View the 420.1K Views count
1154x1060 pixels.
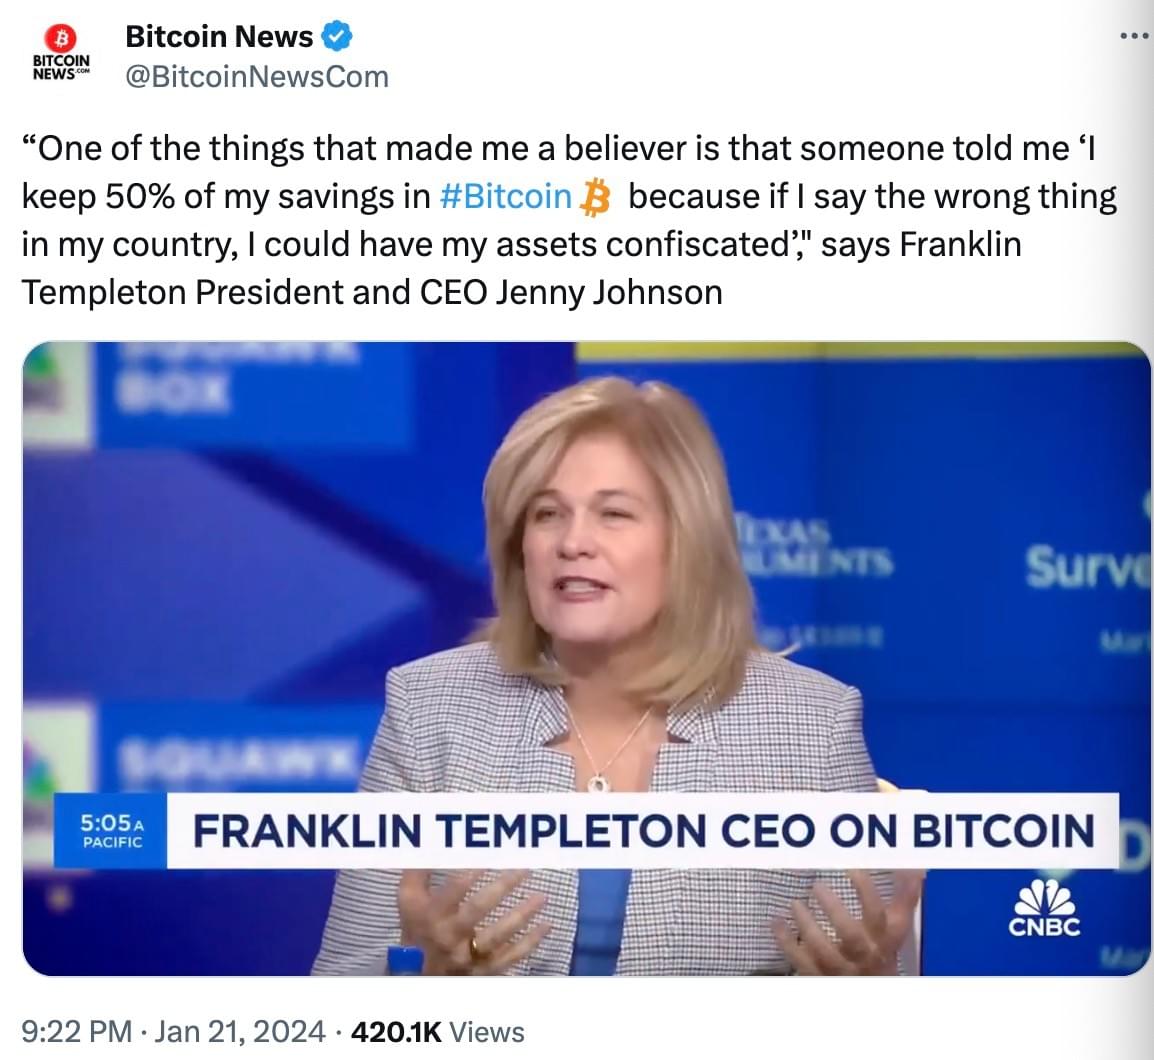point(438,1032)
